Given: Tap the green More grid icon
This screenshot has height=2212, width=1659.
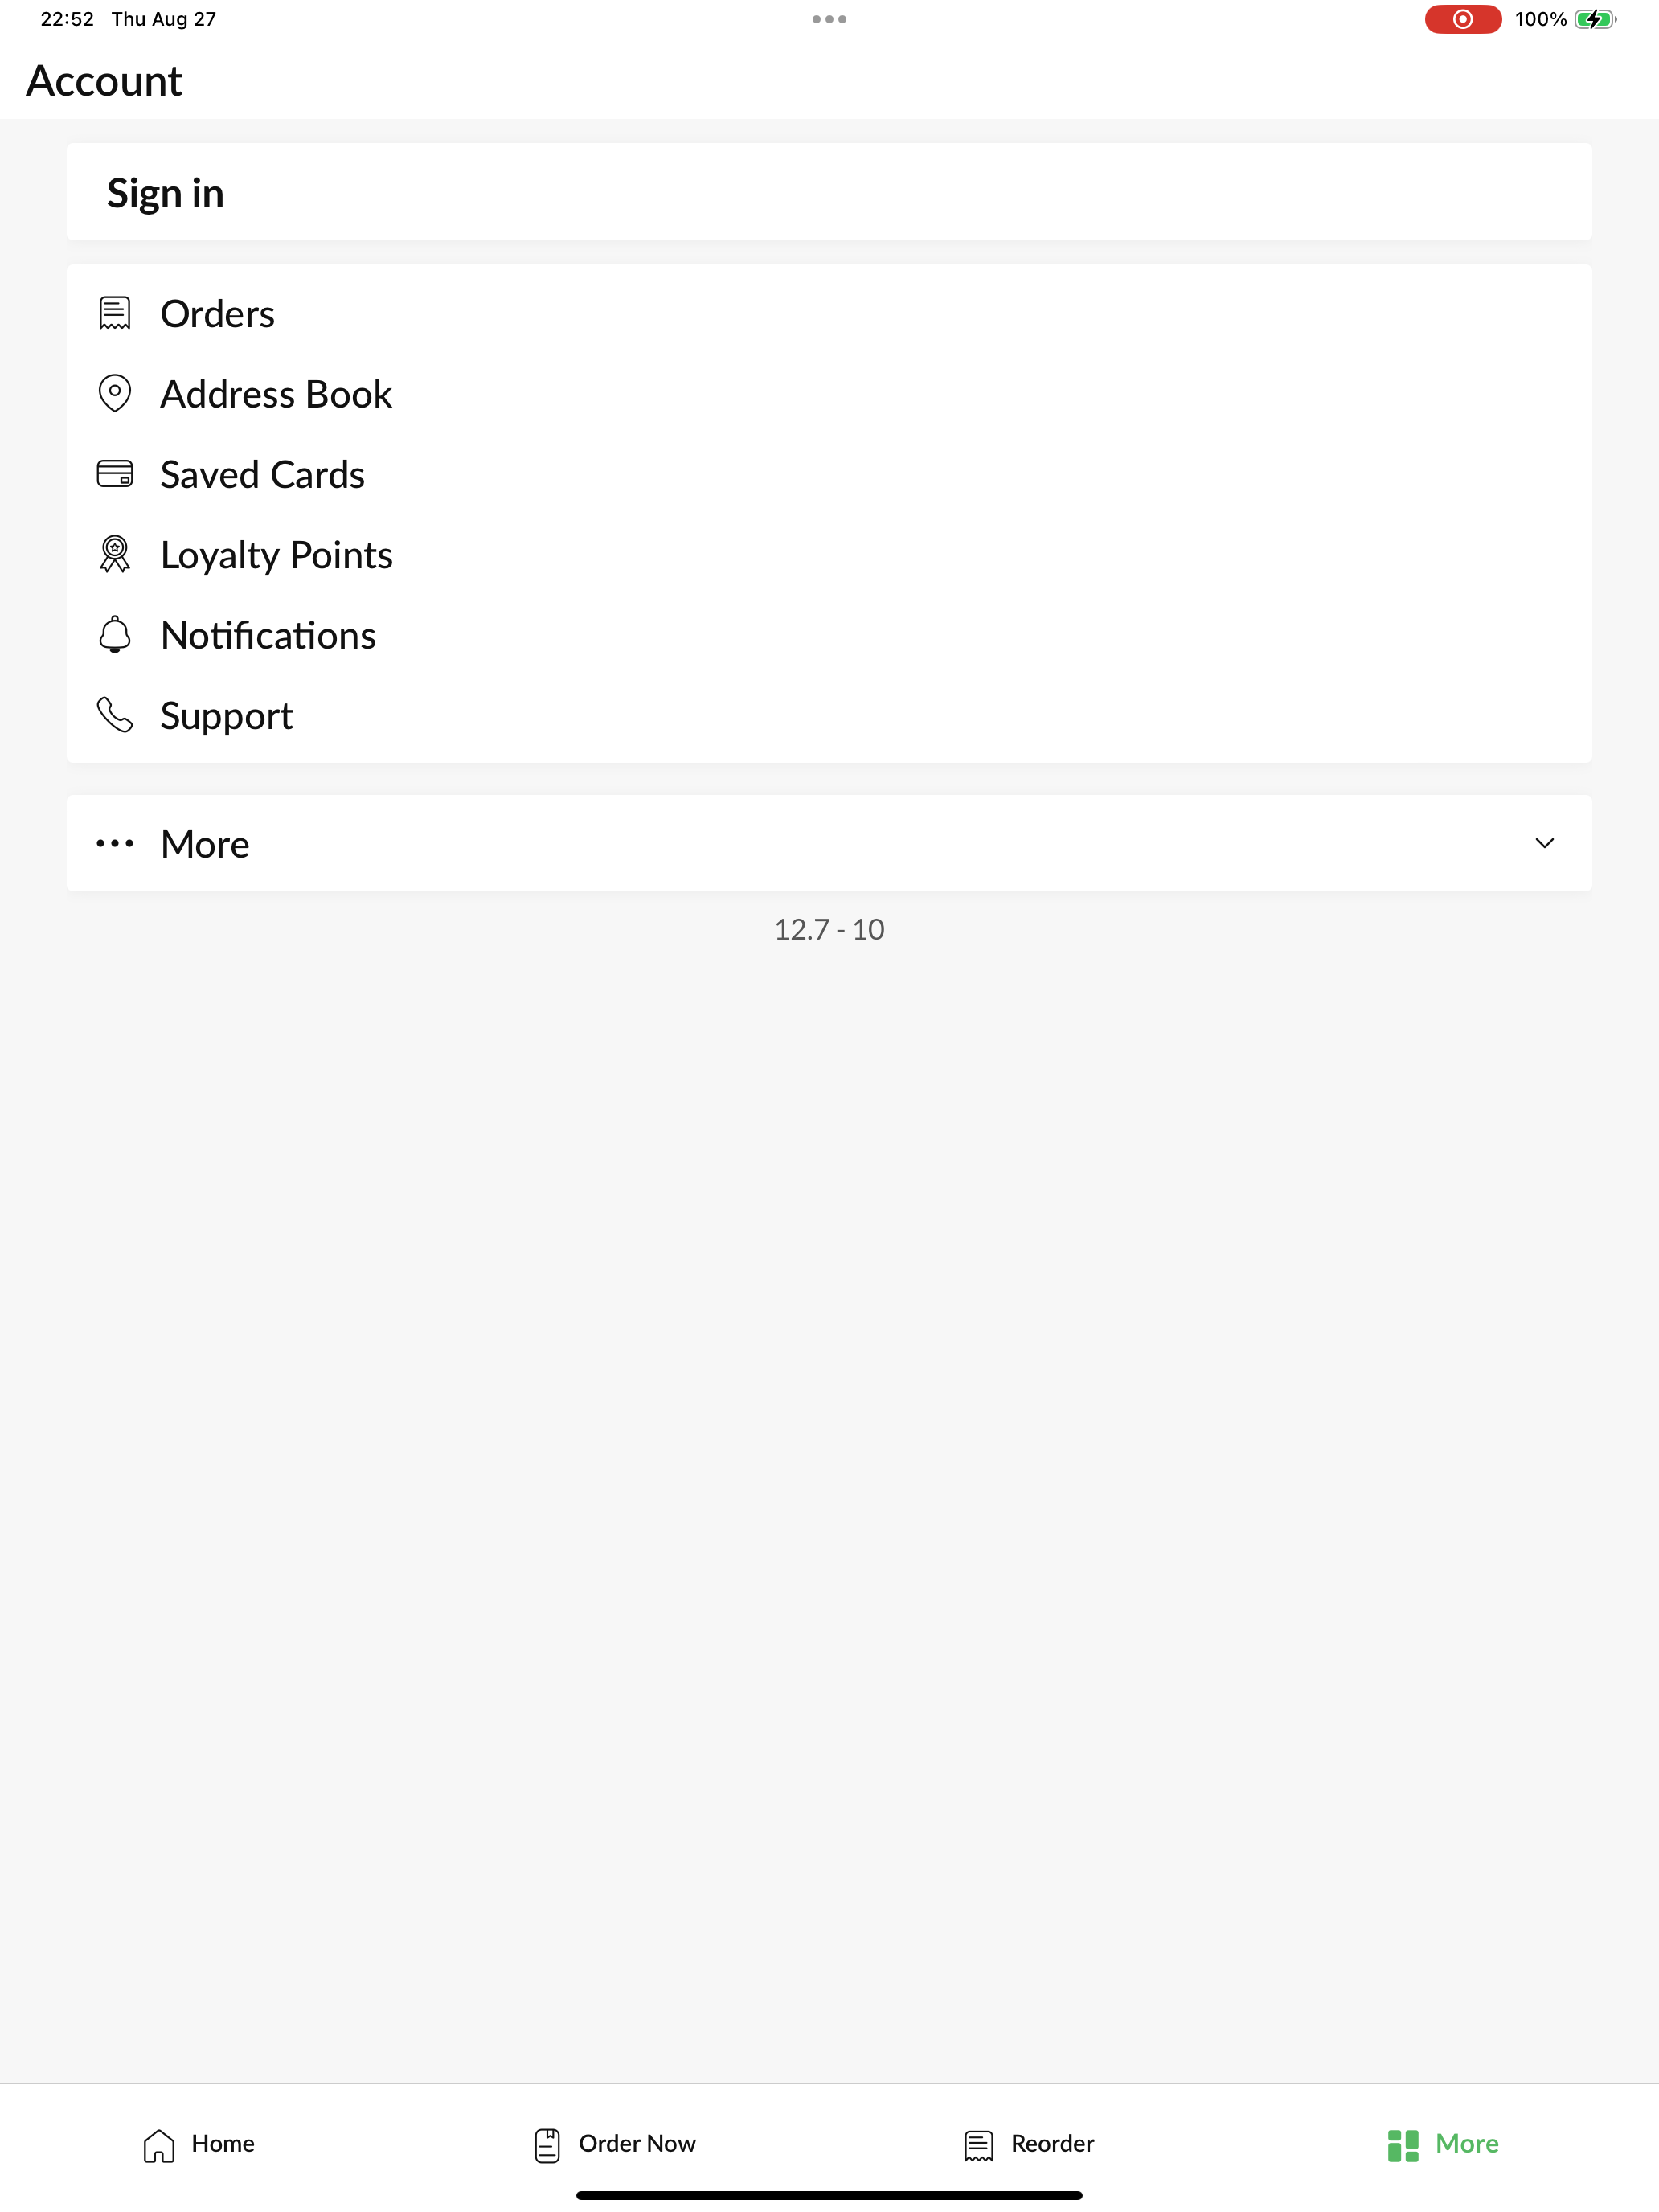Looking at the screenshot, I should pyautogui.click(x=1403, y=2145).
